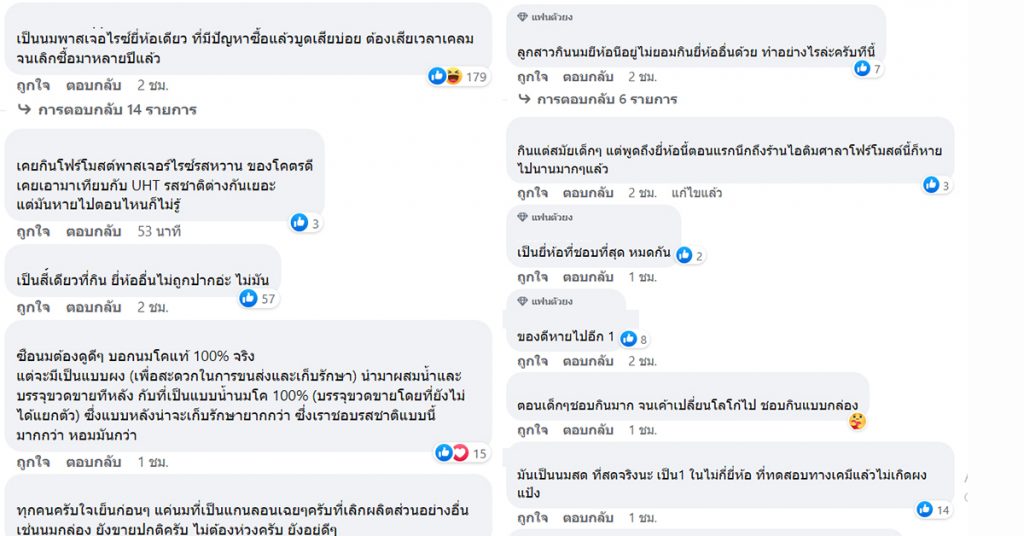Open like and heart reactions showing 15

[462, 453]
